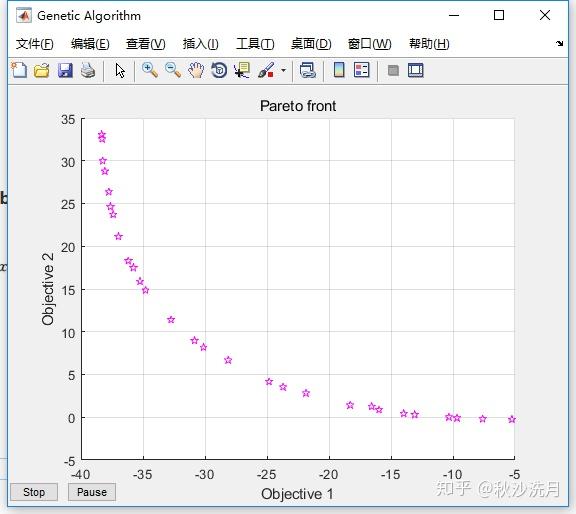576x514 pixels.
Task: Print the figure via printer icon
Action: click(x=88, y=70)
